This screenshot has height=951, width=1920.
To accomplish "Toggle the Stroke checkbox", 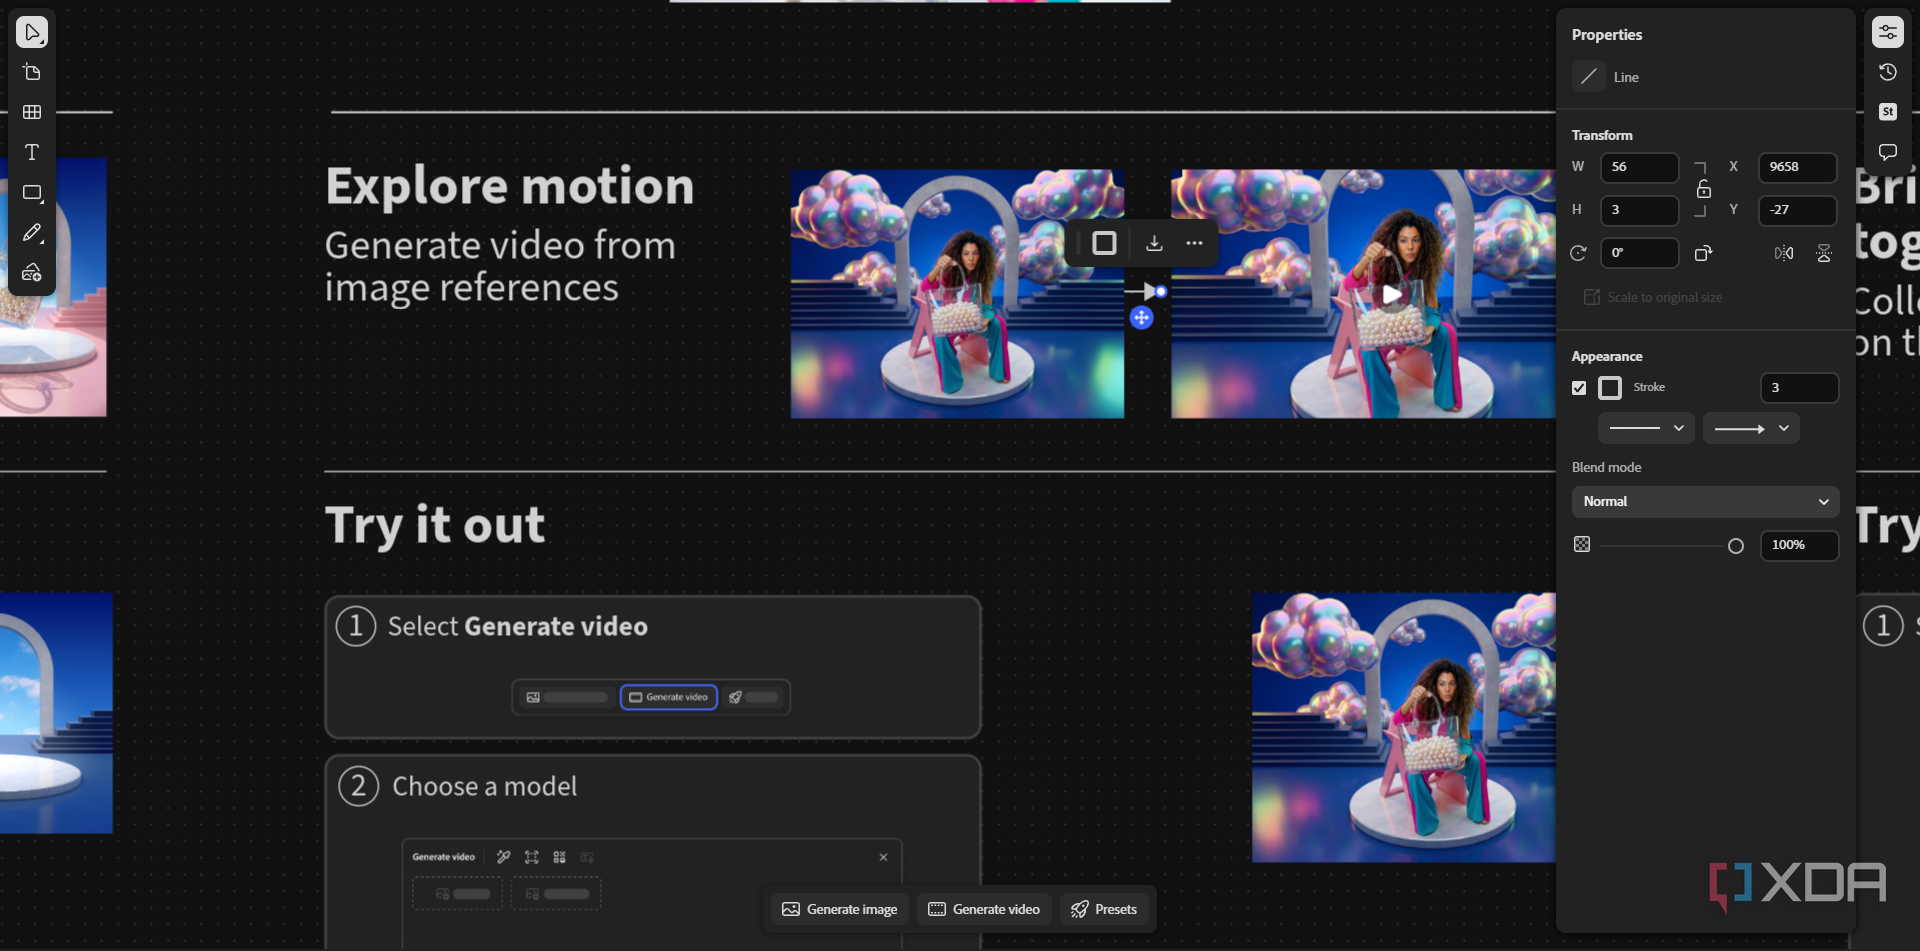I will [x=1579, y=388].
